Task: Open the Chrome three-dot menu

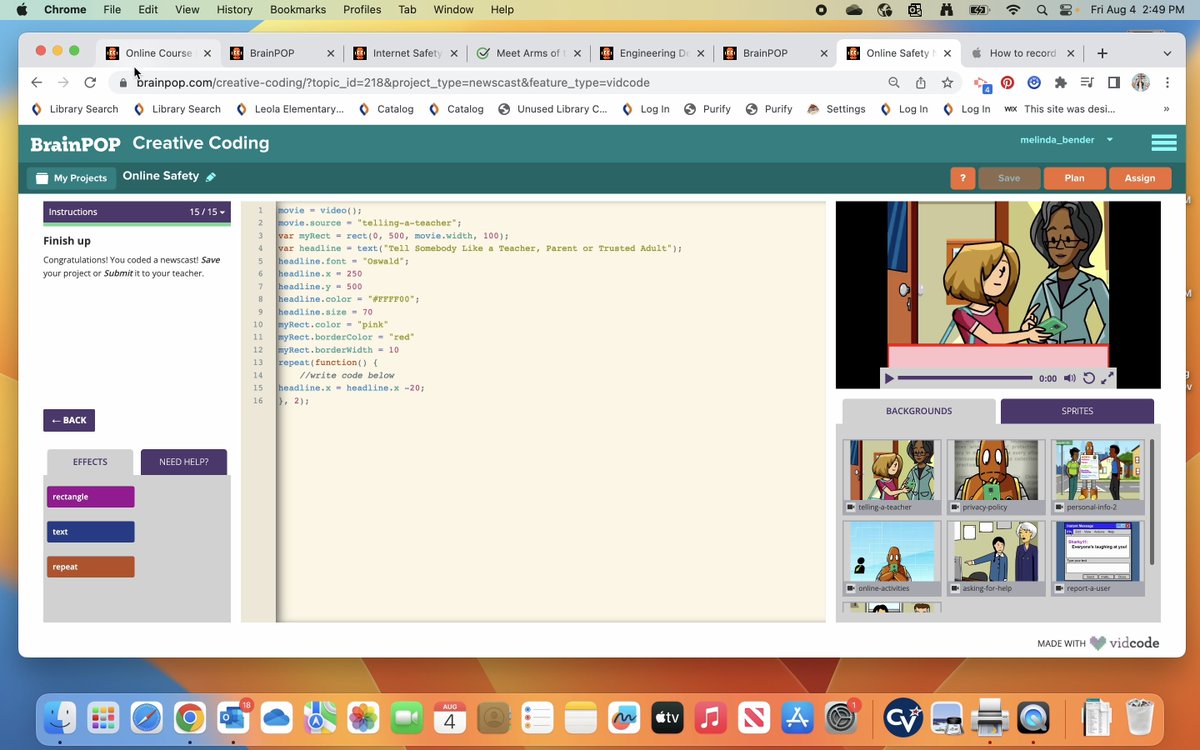Action: (1166, 83)
